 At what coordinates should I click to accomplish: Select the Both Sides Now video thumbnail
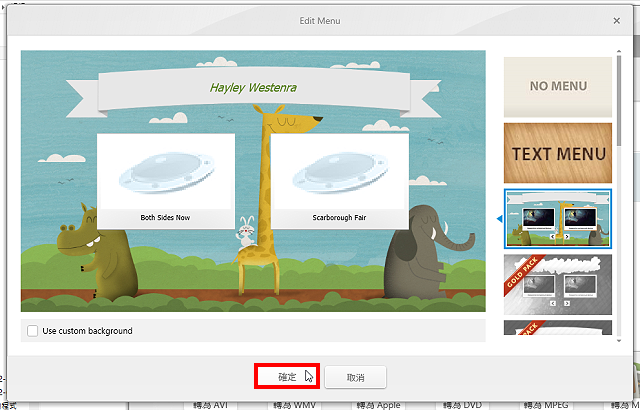pos(166,172)
